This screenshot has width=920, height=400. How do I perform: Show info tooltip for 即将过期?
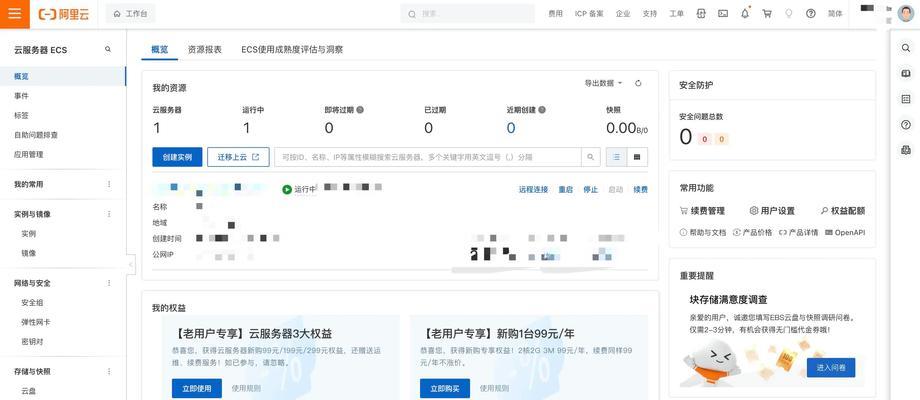pyautogui.click(x=360, y=110)
